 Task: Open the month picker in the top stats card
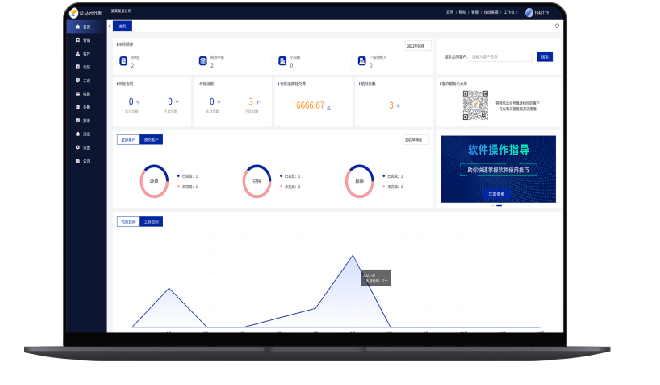418,46
